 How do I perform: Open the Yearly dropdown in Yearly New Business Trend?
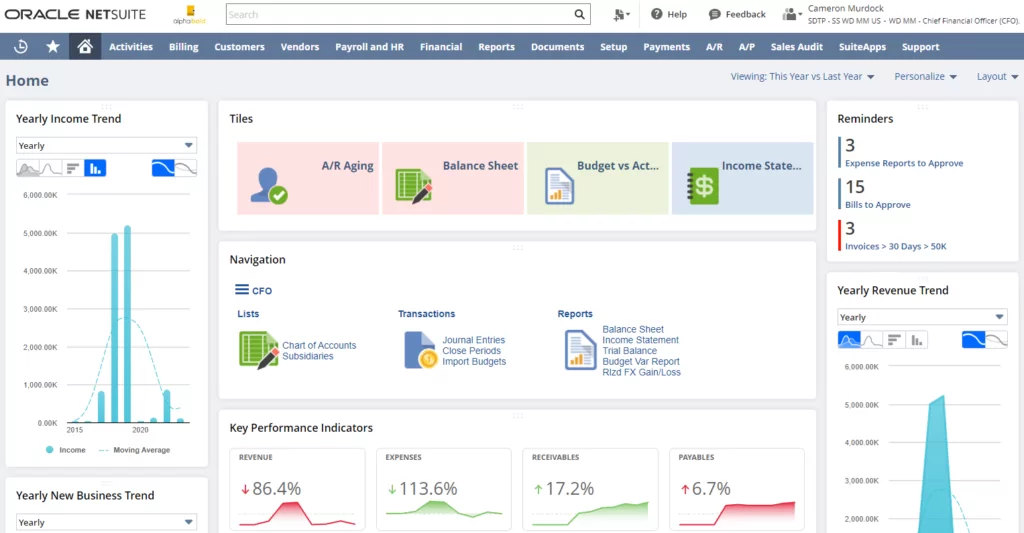point(106,522)
